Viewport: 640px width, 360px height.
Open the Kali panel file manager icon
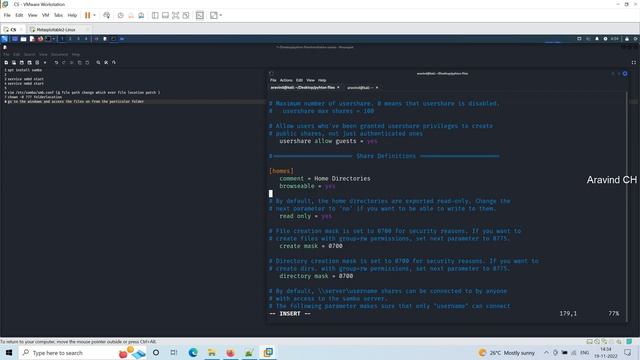[x=23, y=39]
